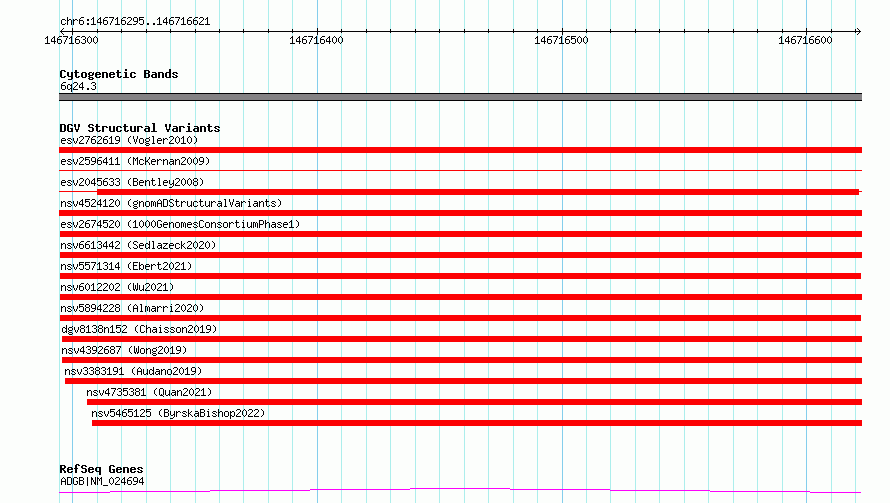
Task: Click the red bar under nsv4524120
Action: (x=460, y=213)
